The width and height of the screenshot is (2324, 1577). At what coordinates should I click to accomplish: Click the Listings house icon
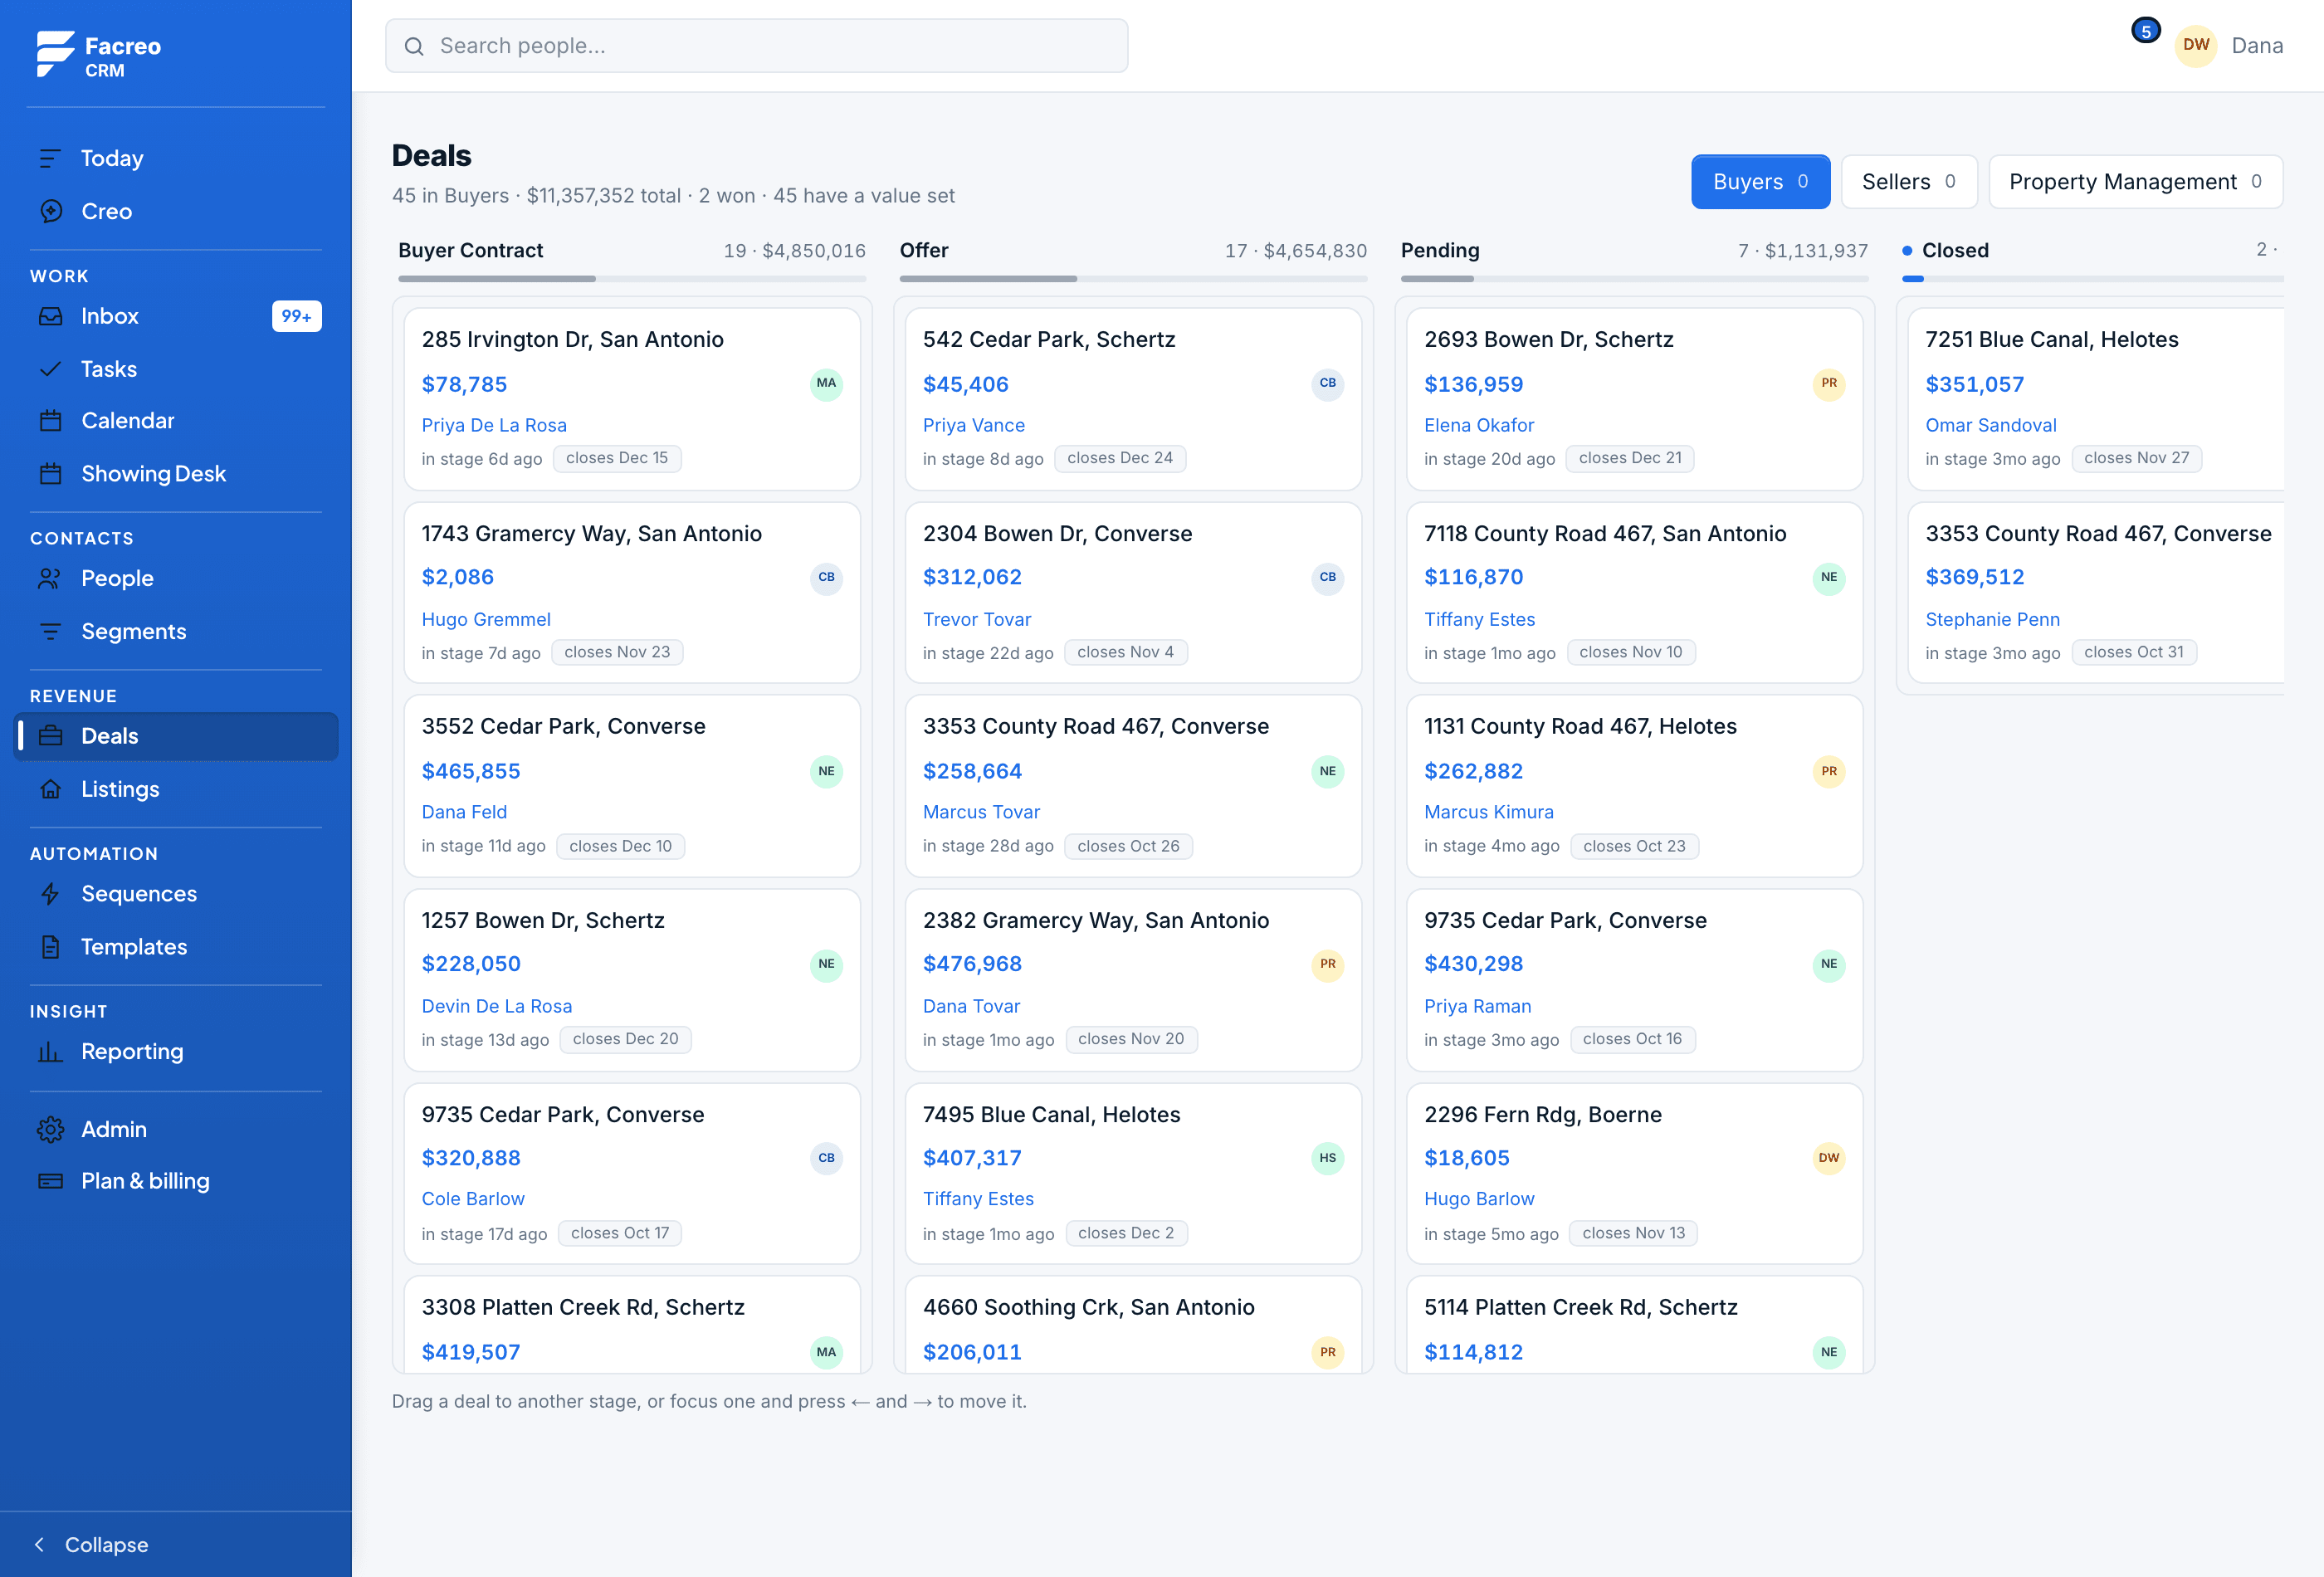pos(50,789)
